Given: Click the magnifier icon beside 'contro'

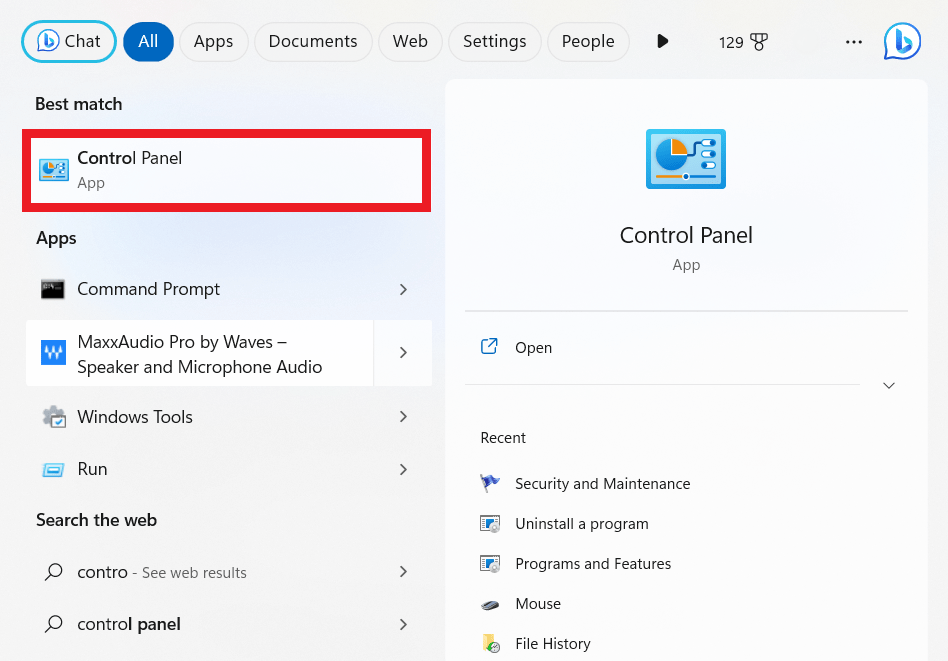Looking at the screenshot, I should pyautogui.click(x=53, y=572).
